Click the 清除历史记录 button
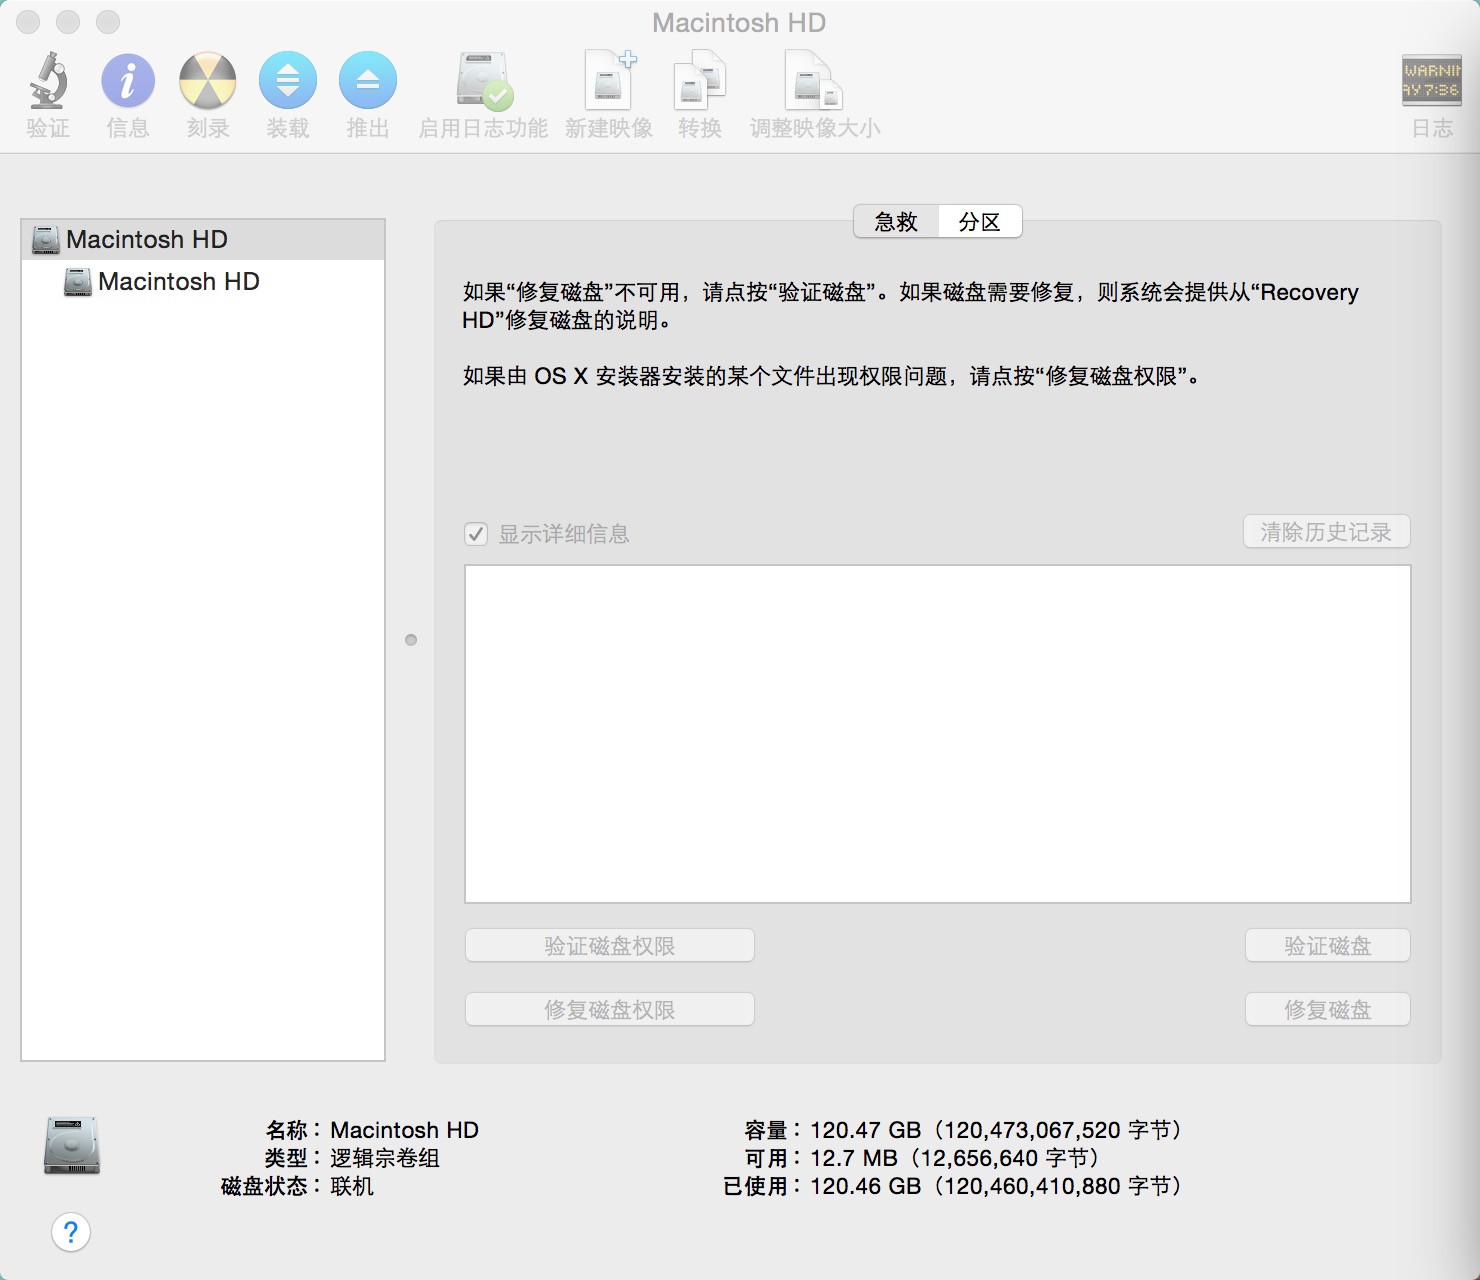Viewport: 1480px width, 1280px height. [x=1327, y=532]
